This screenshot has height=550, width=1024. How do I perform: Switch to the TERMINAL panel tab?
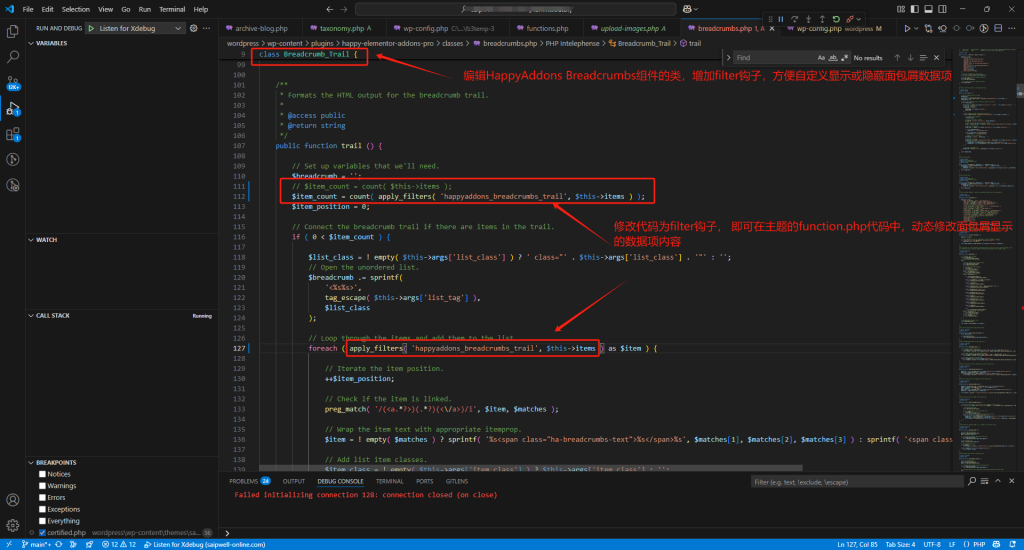tap(389, 481)
